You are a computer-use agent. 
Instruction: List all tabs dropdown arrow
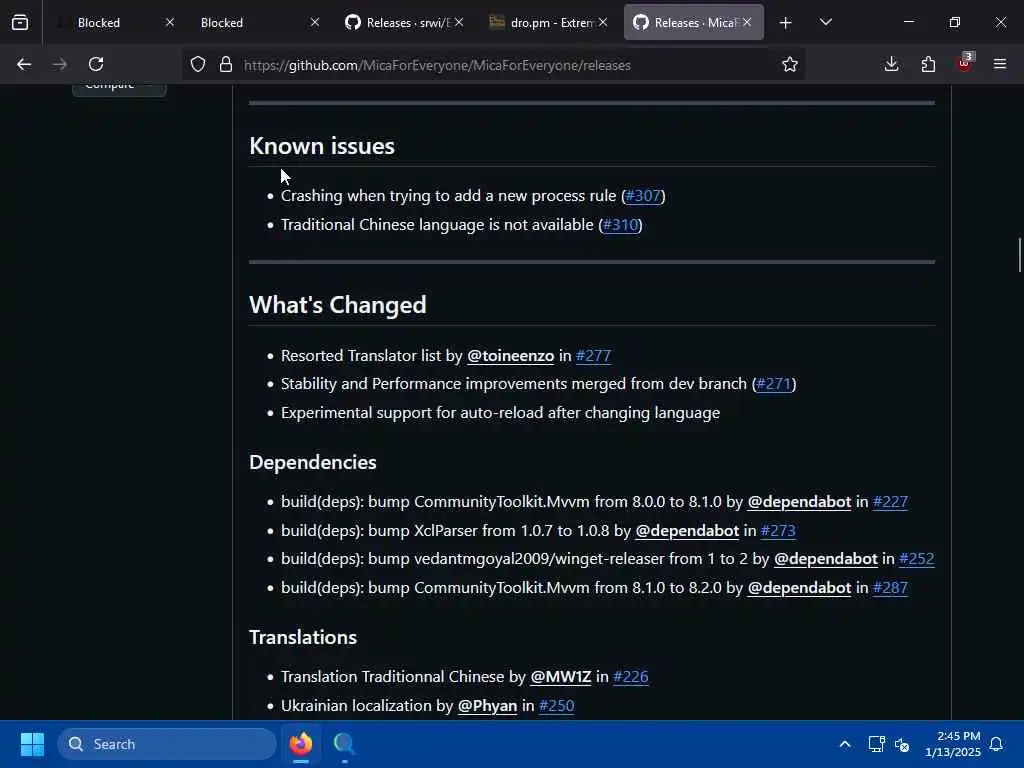coord(826,22)
